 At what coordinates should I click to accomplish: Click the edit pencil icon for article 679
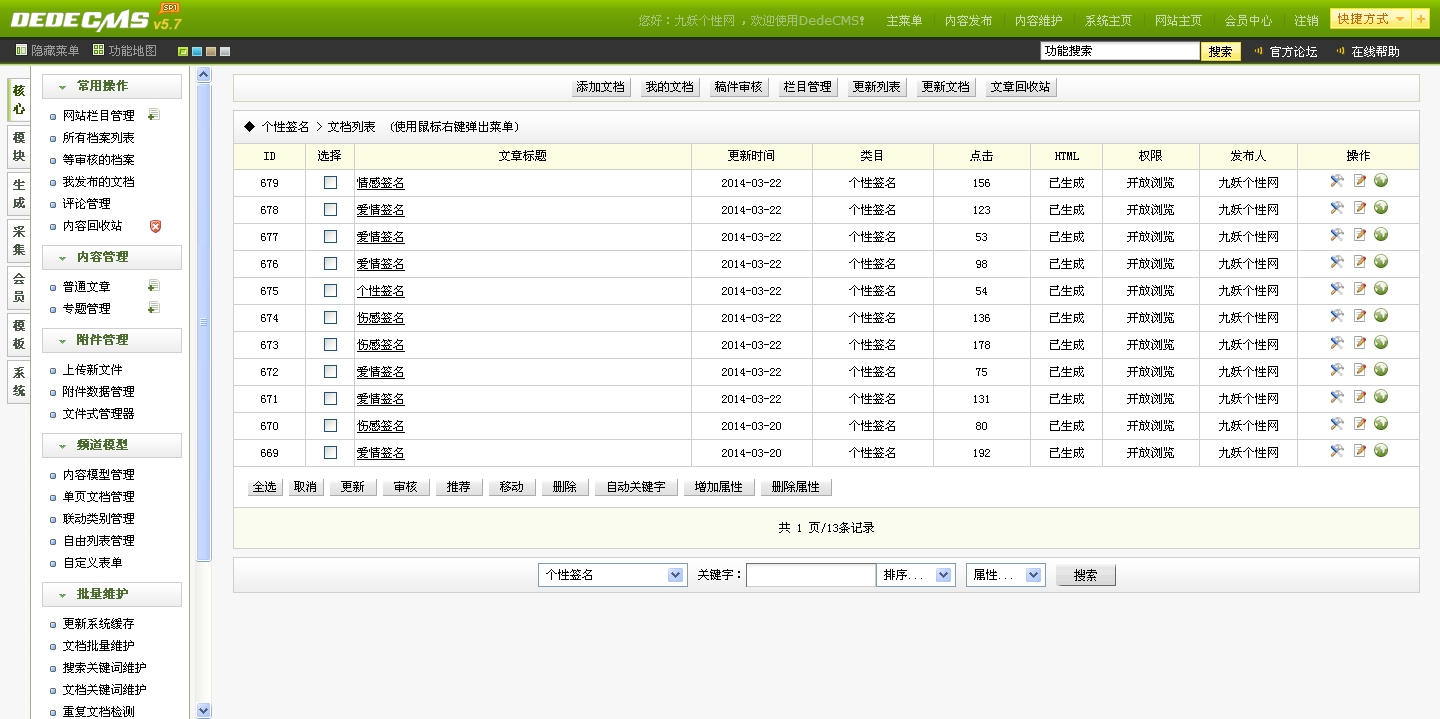1359,181
